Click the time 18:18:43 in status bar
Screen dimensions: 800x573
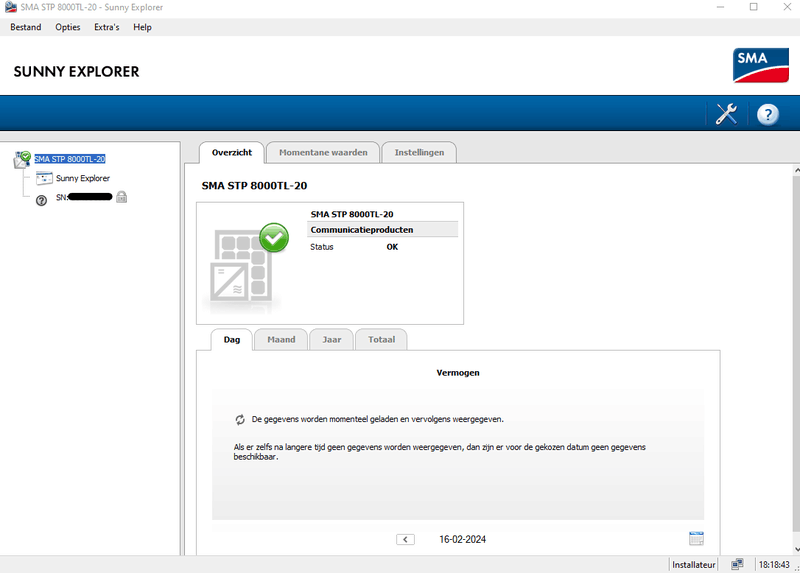(774, 565)
